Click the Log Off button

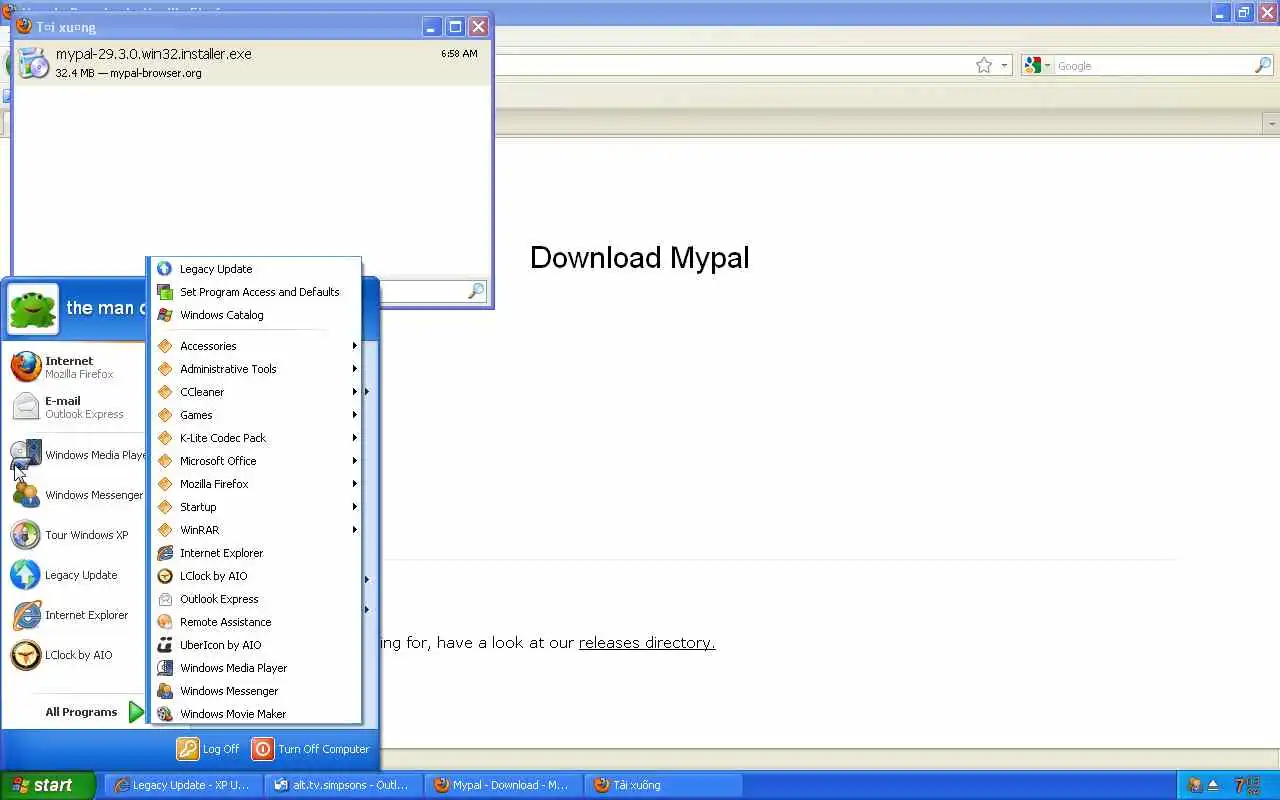(x=208, y=749)
